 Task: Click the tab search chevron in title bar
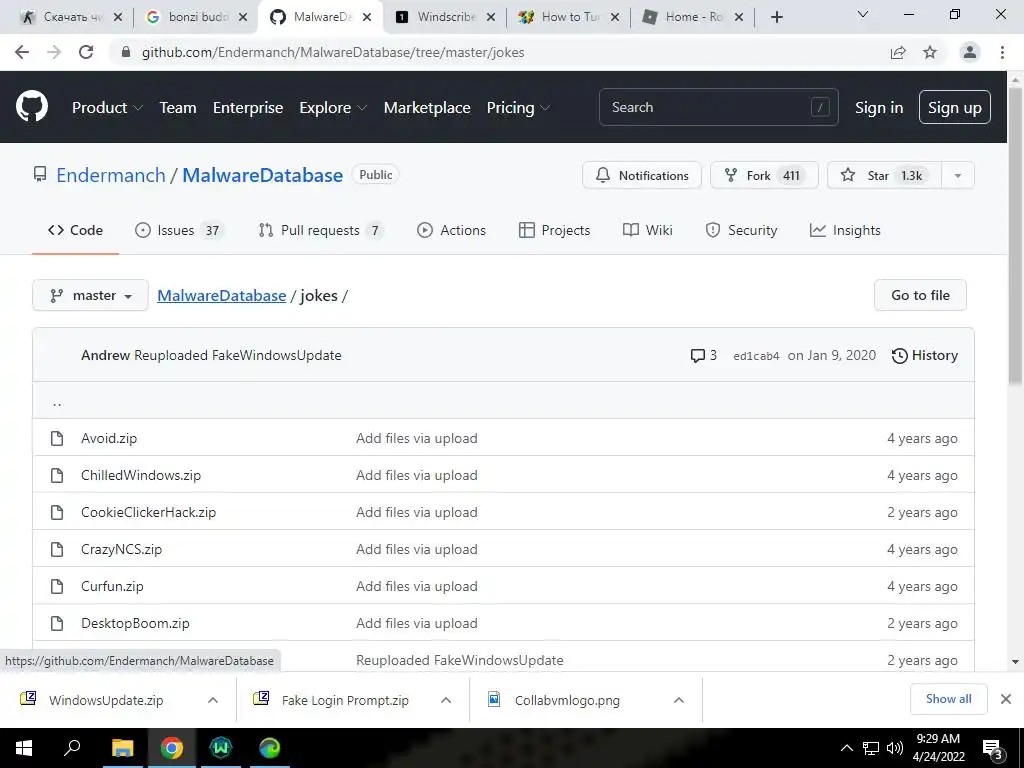[863, 14]
